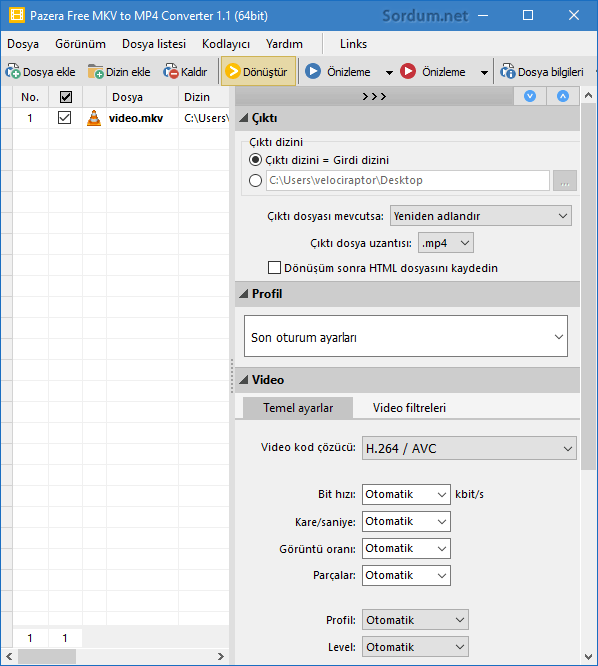Open dropdown arrow next to blue Önizleme

click(x=389, y=73)
